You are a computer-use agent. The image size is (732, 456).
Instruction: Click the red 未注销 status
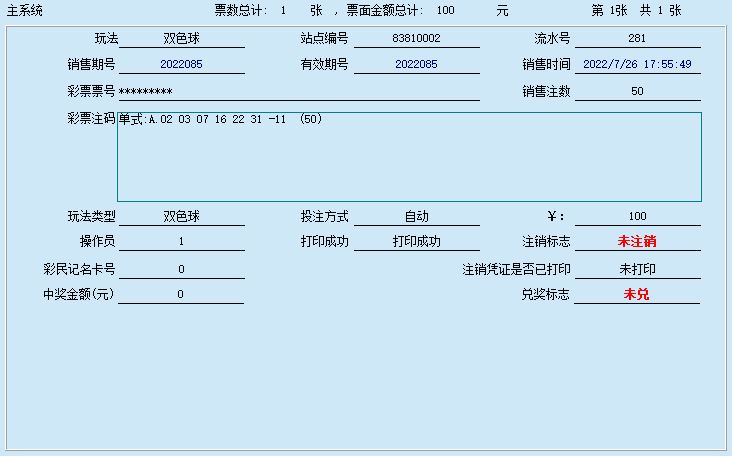click(x=637, y=242)
